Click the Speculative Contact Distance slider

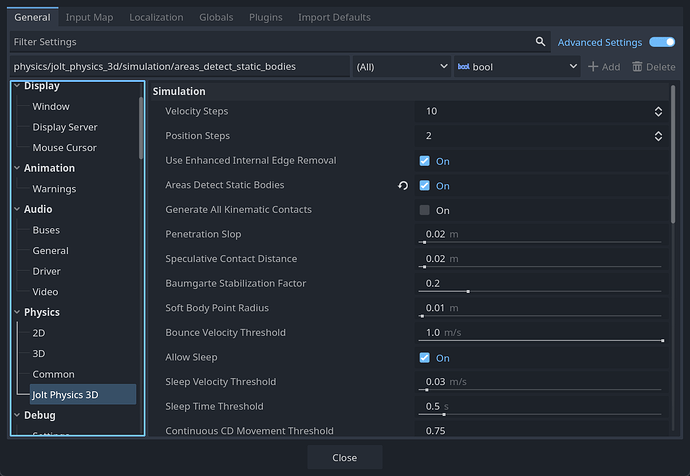tap(540, 267)
